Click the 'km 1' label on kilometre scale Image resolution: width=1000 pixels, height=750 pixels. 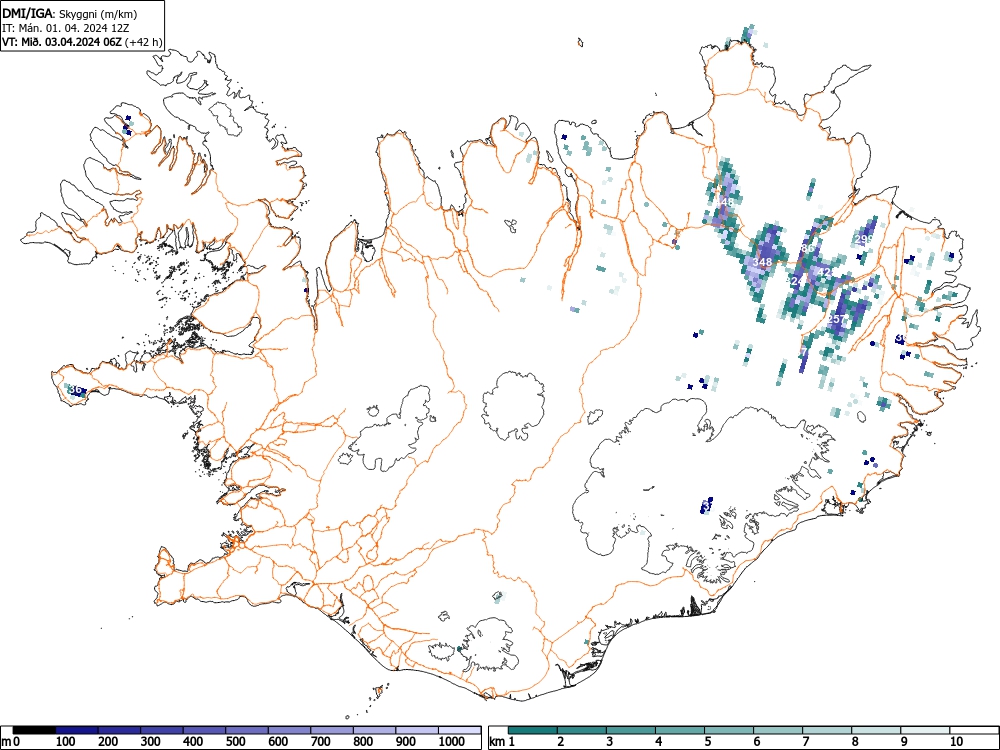point(502,742)
